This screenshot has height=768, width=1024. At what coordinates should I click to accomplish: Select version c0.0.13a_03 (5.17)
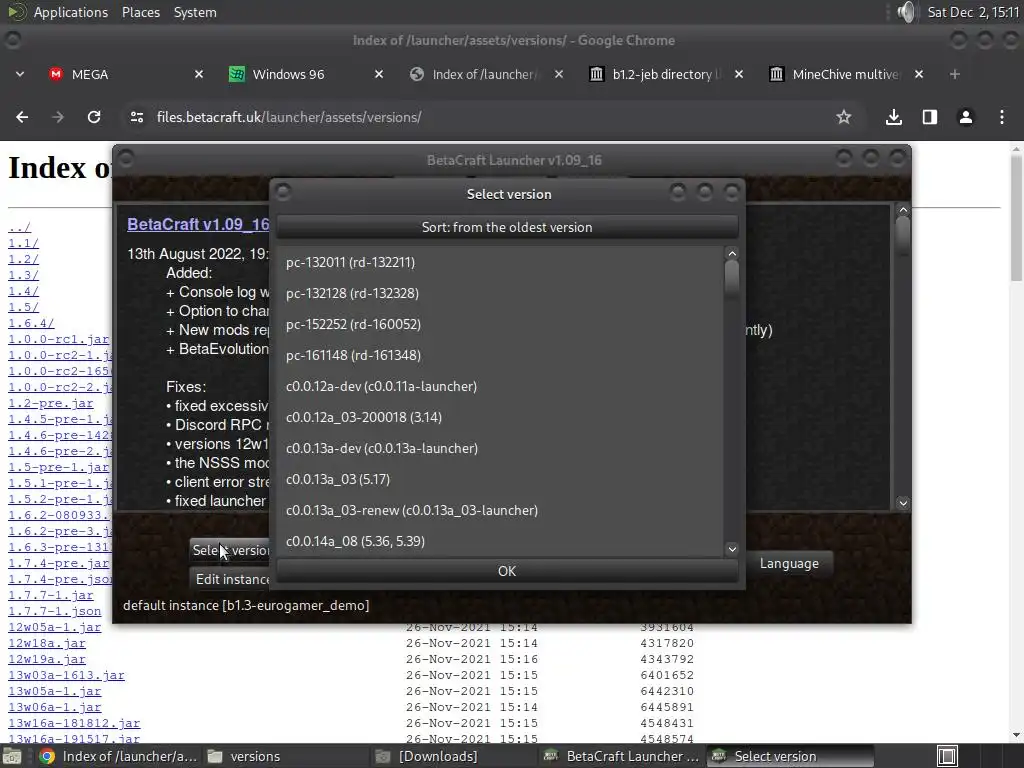click(x=501, y=479)
